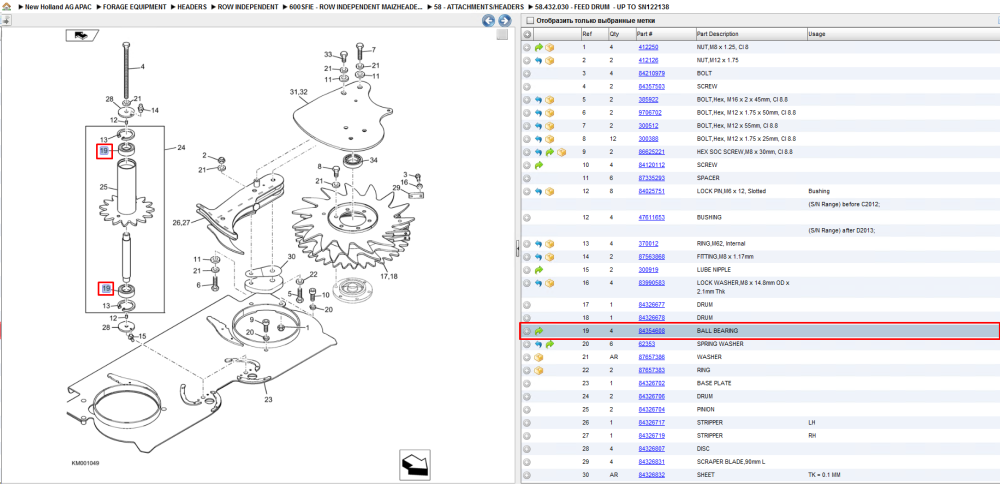This screenshot has width=1000, height=484.
Task: Click blue arrow icon in row 9706702
Action: tap(539, 113)
